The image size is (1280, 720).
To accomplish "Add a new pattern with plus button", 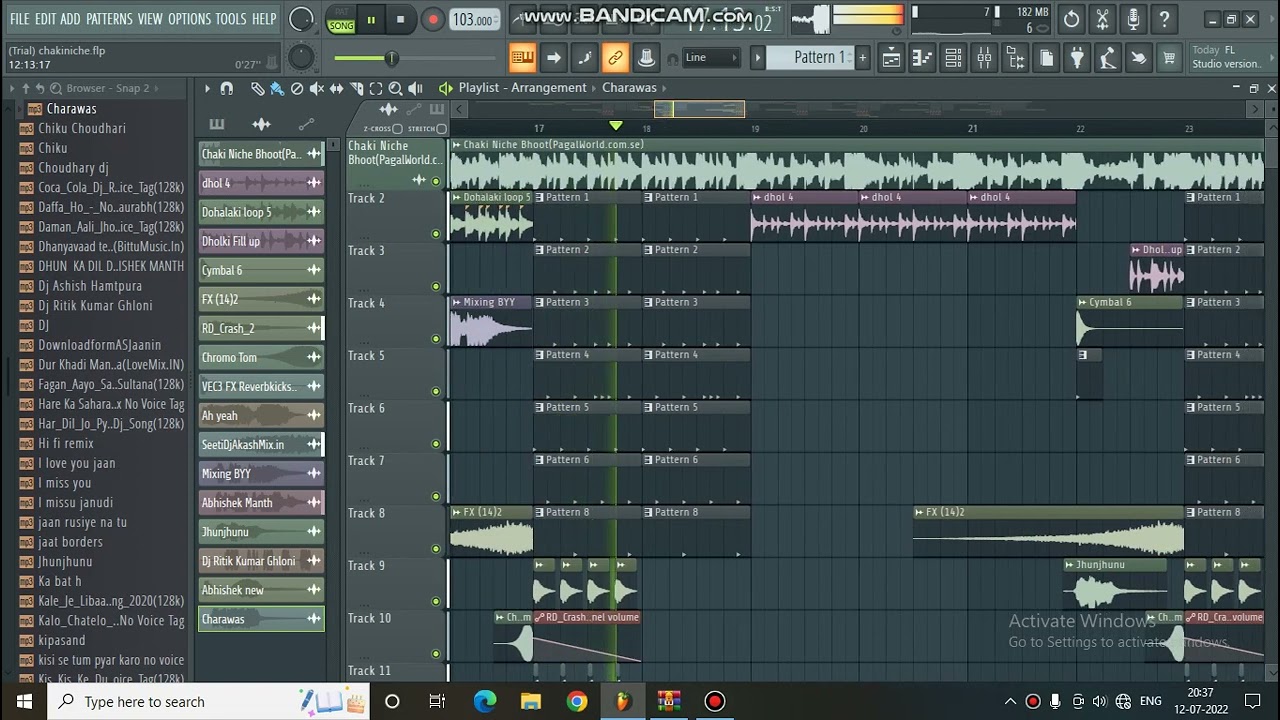I will [862, 58].
